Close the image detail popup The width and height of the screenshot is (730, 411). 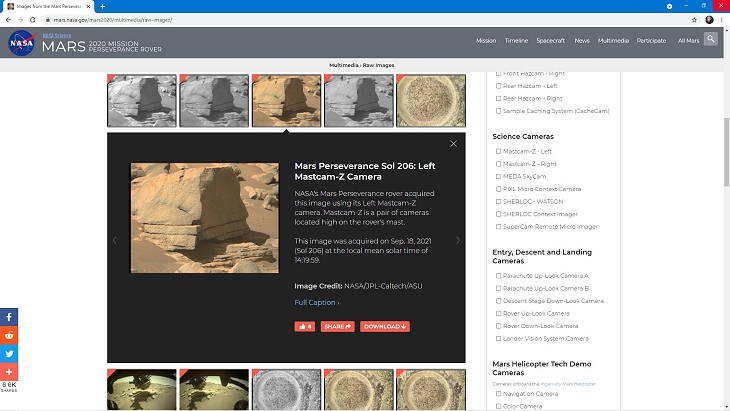tap(453, 144)
